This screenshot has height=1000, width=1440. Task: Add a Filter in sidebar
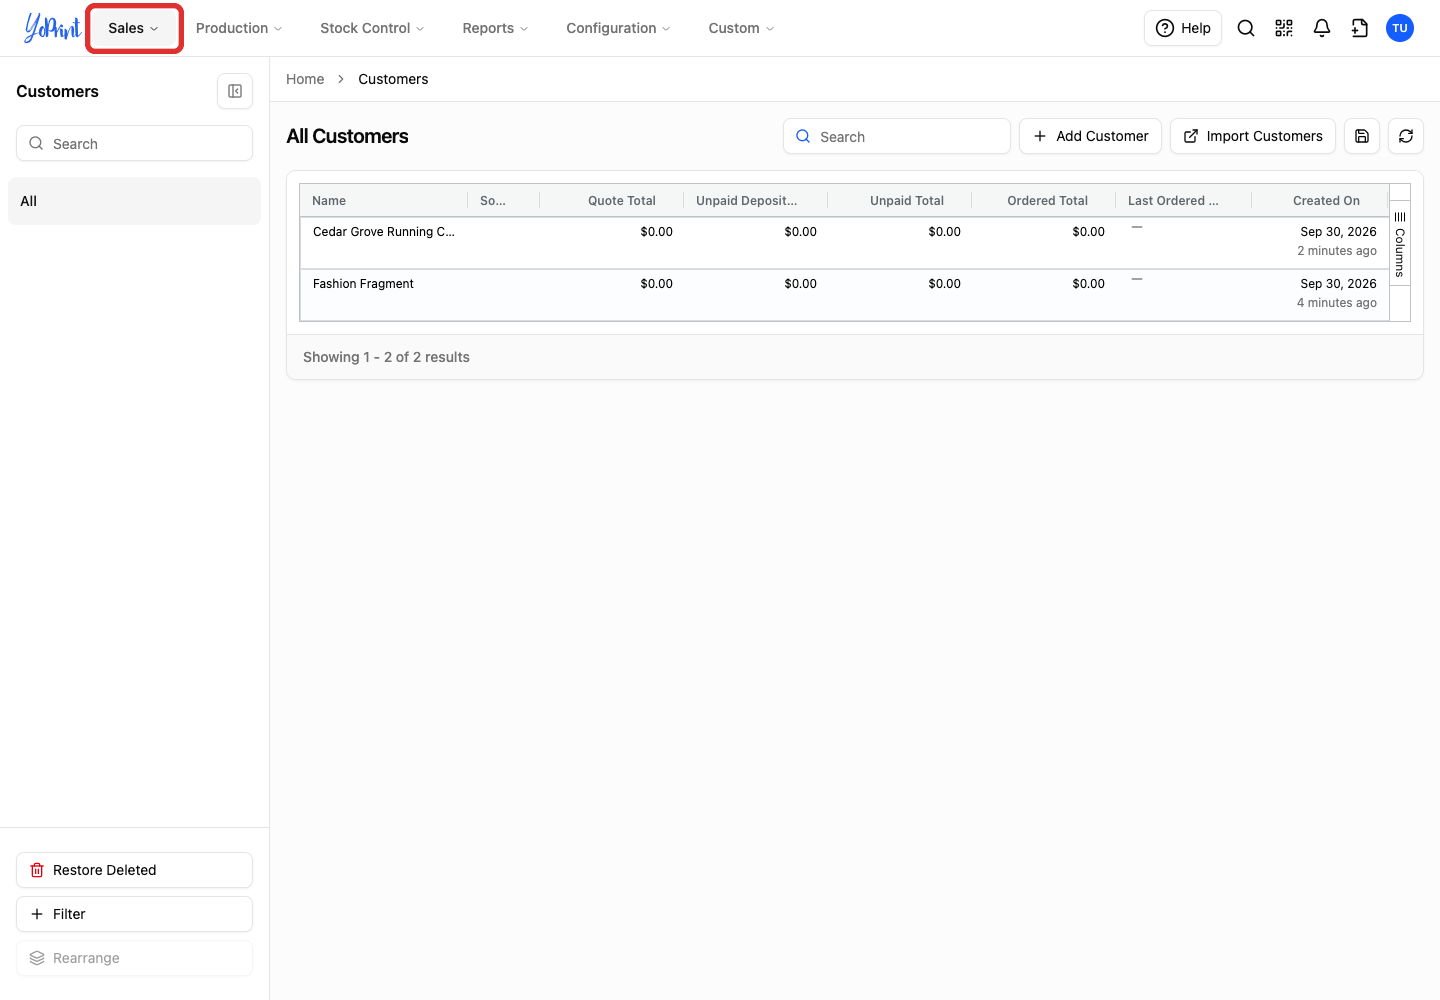(x=134, y=914)
